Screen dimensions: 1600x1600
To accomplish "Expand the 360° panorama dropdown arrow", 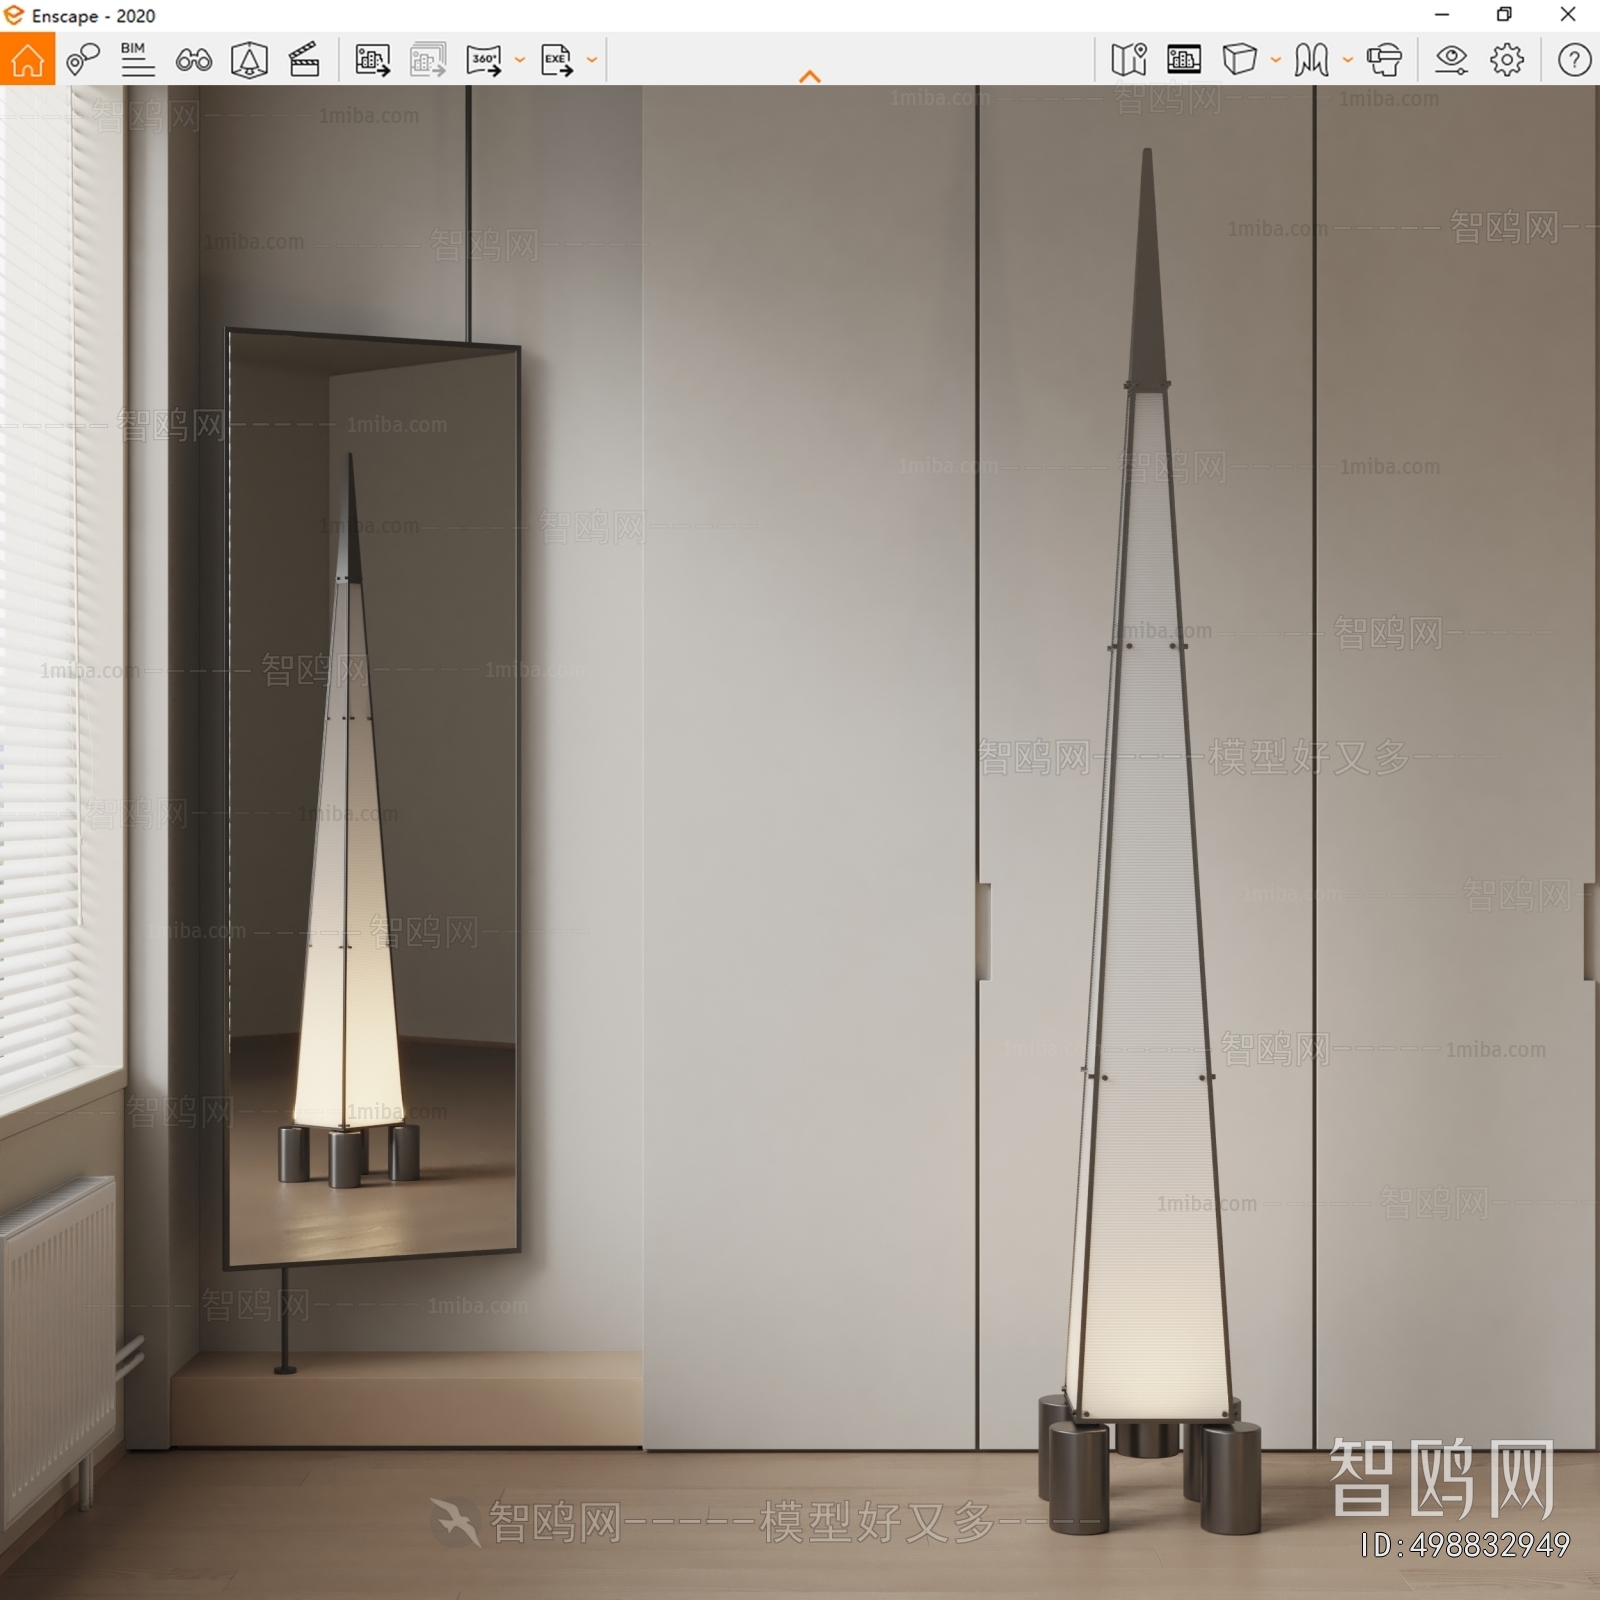I will pyautogui.click(x=519, y=60).
